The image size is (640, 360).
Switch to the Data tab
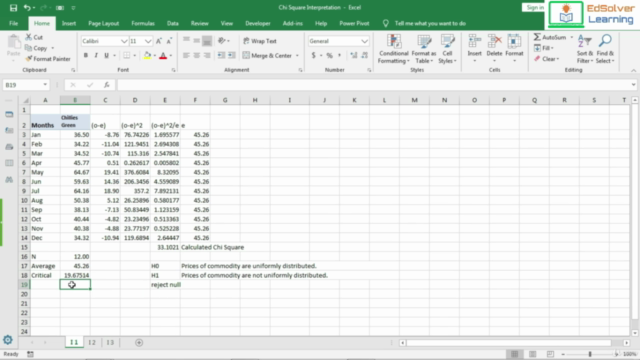[173, 24]
